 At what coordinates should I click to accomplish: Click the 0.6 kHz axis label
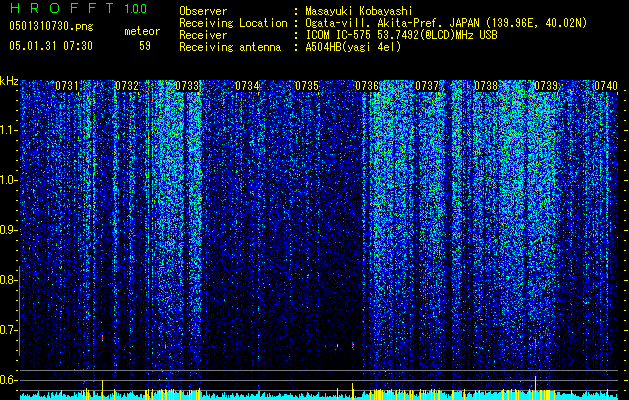[8, 380]
